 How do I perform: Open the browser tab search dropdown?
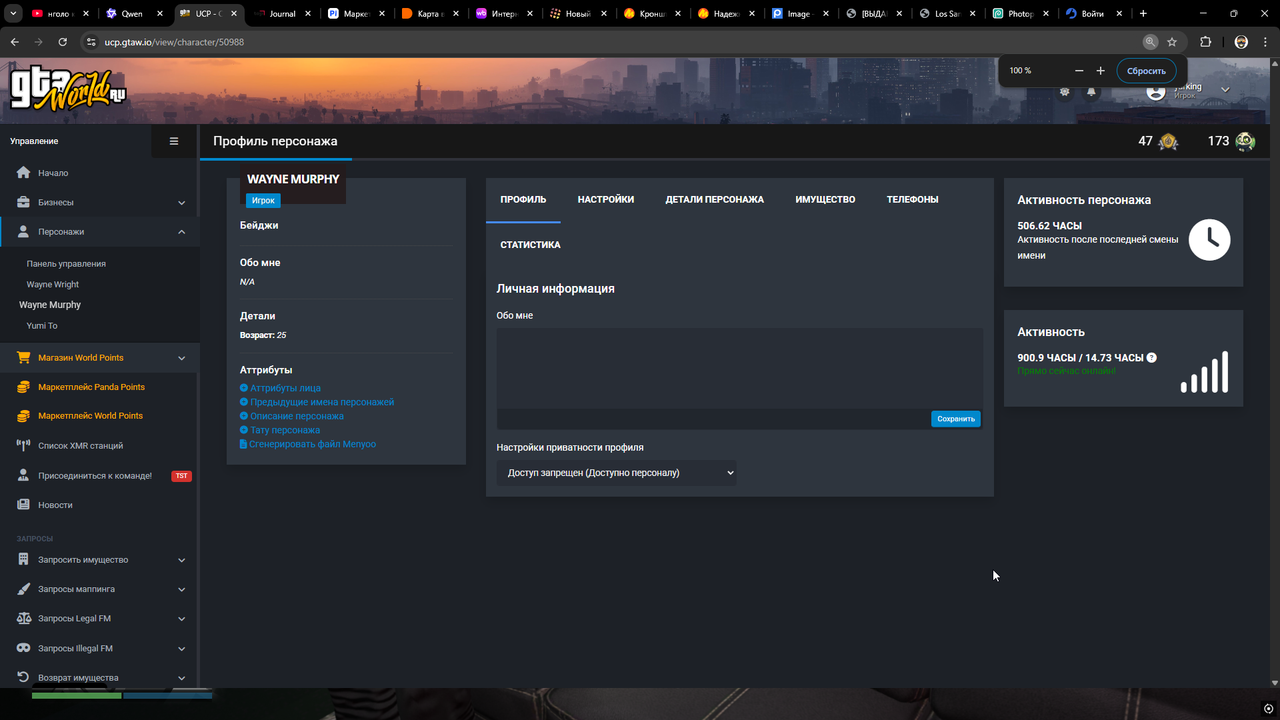click(x=13, y=14)
